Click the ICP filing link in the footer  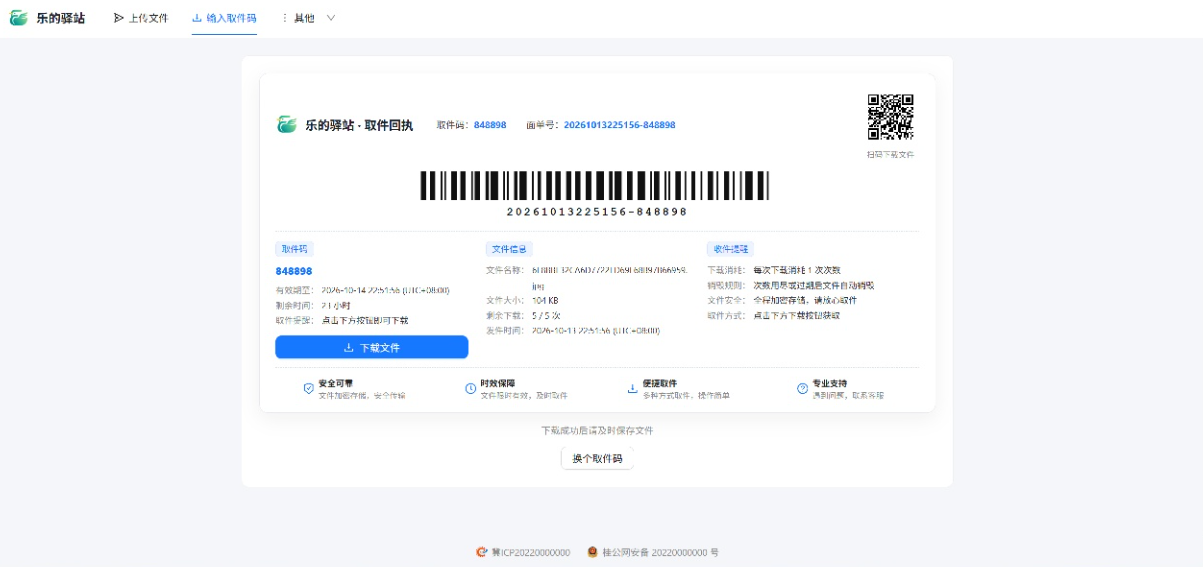click(531, 552)
